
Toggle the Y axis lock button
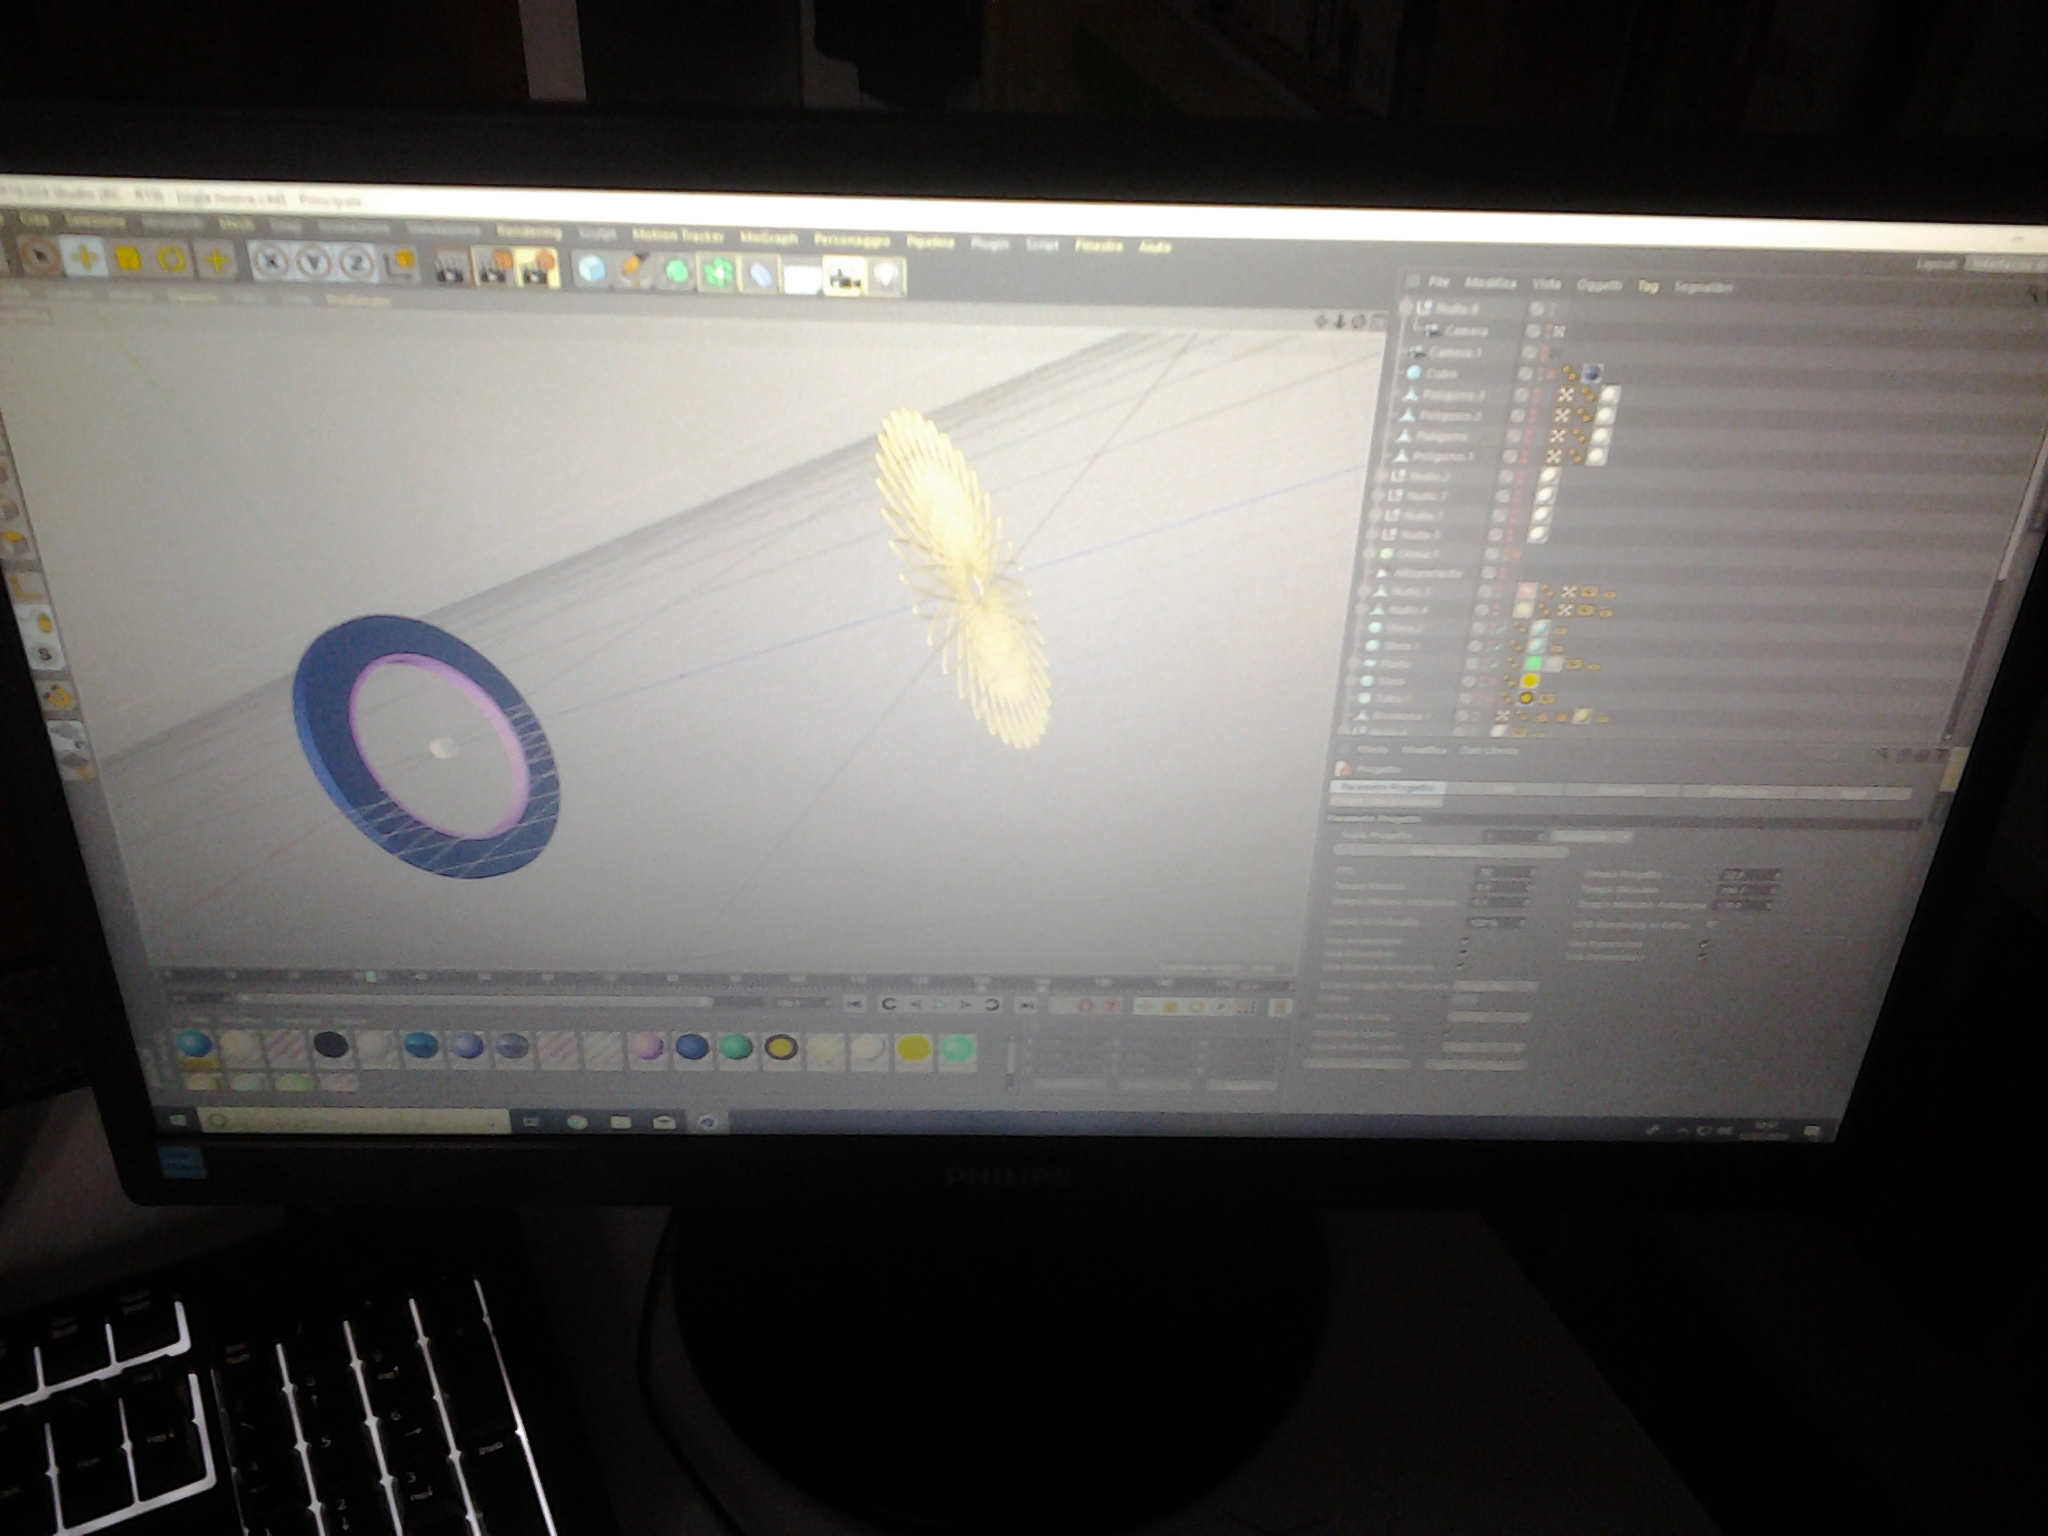point(314,263)
